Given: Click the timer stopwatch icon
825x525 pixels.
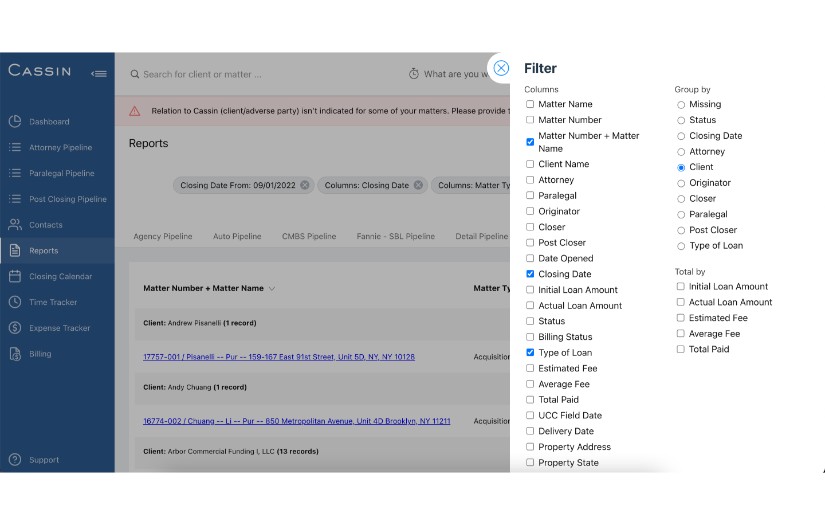Looking at the screenshot, I should [x=414, y=74].
